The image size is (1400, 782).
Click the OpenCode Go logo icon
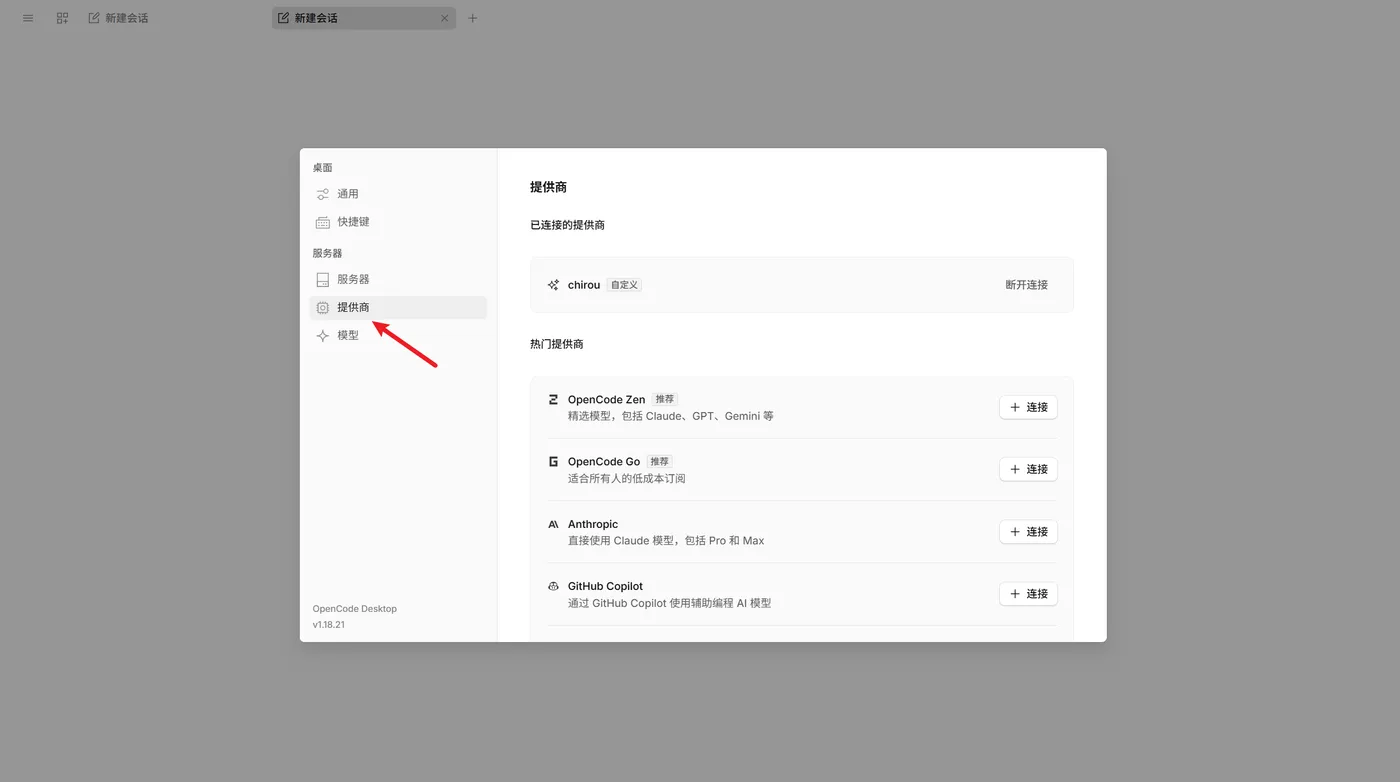point(553,462)
